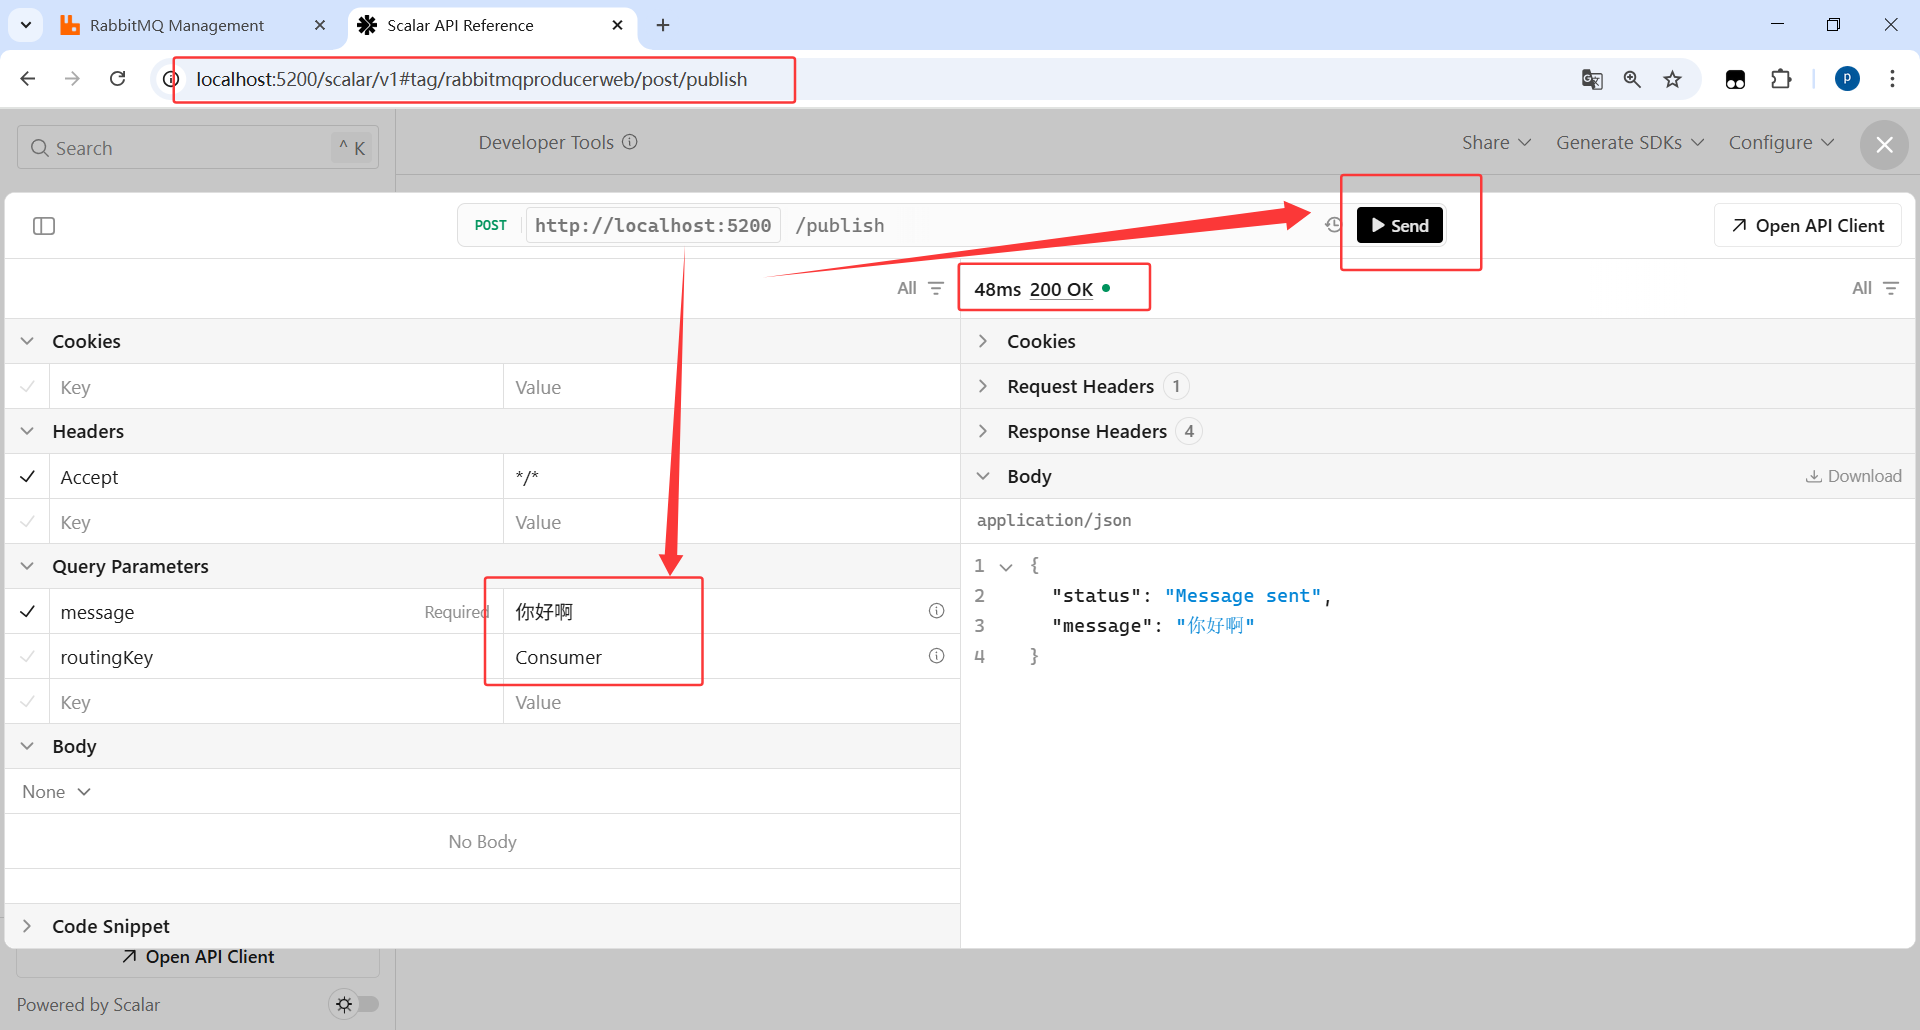The height and width of the screenshot is (1030, 1920).
Task: Open a new browser tab
Action: coord(663,25)
